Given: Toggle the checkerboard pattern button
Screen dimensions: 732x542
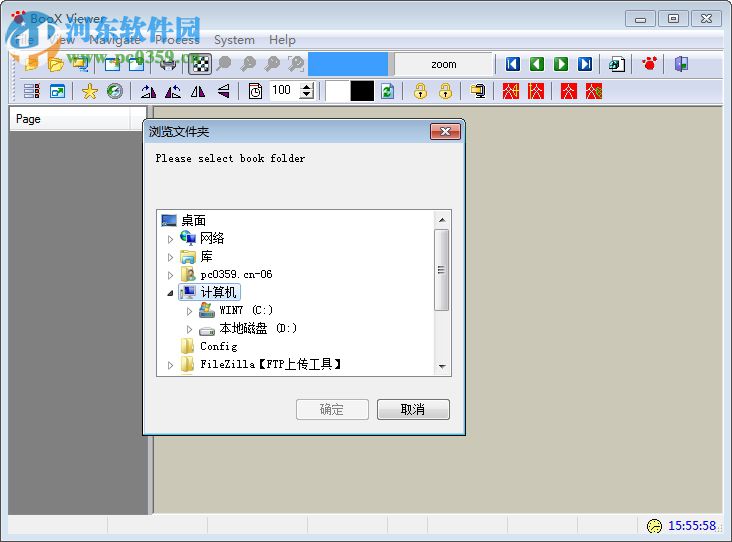Looking at the screenshot, I should 200,64.
